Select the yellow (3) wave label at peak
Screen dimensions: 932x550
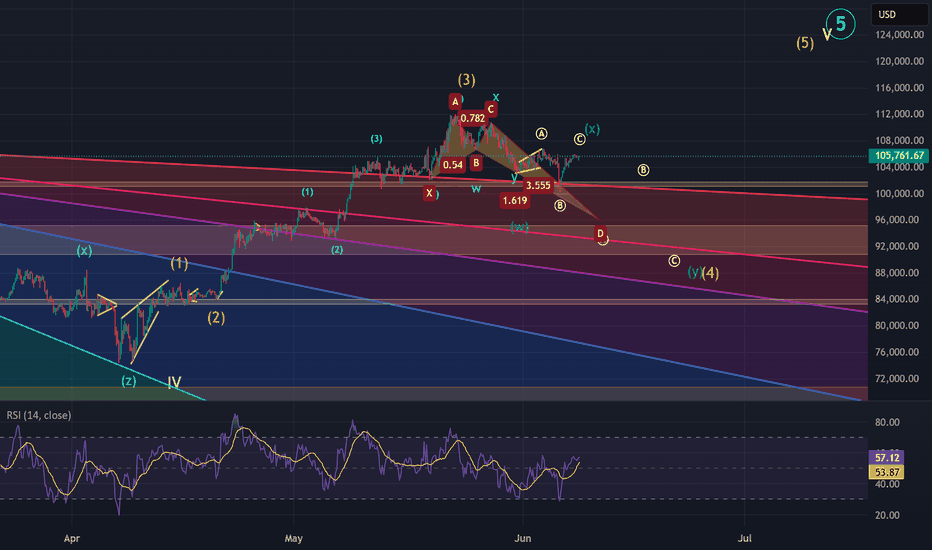pyautogui.click(x=466, y=80)
